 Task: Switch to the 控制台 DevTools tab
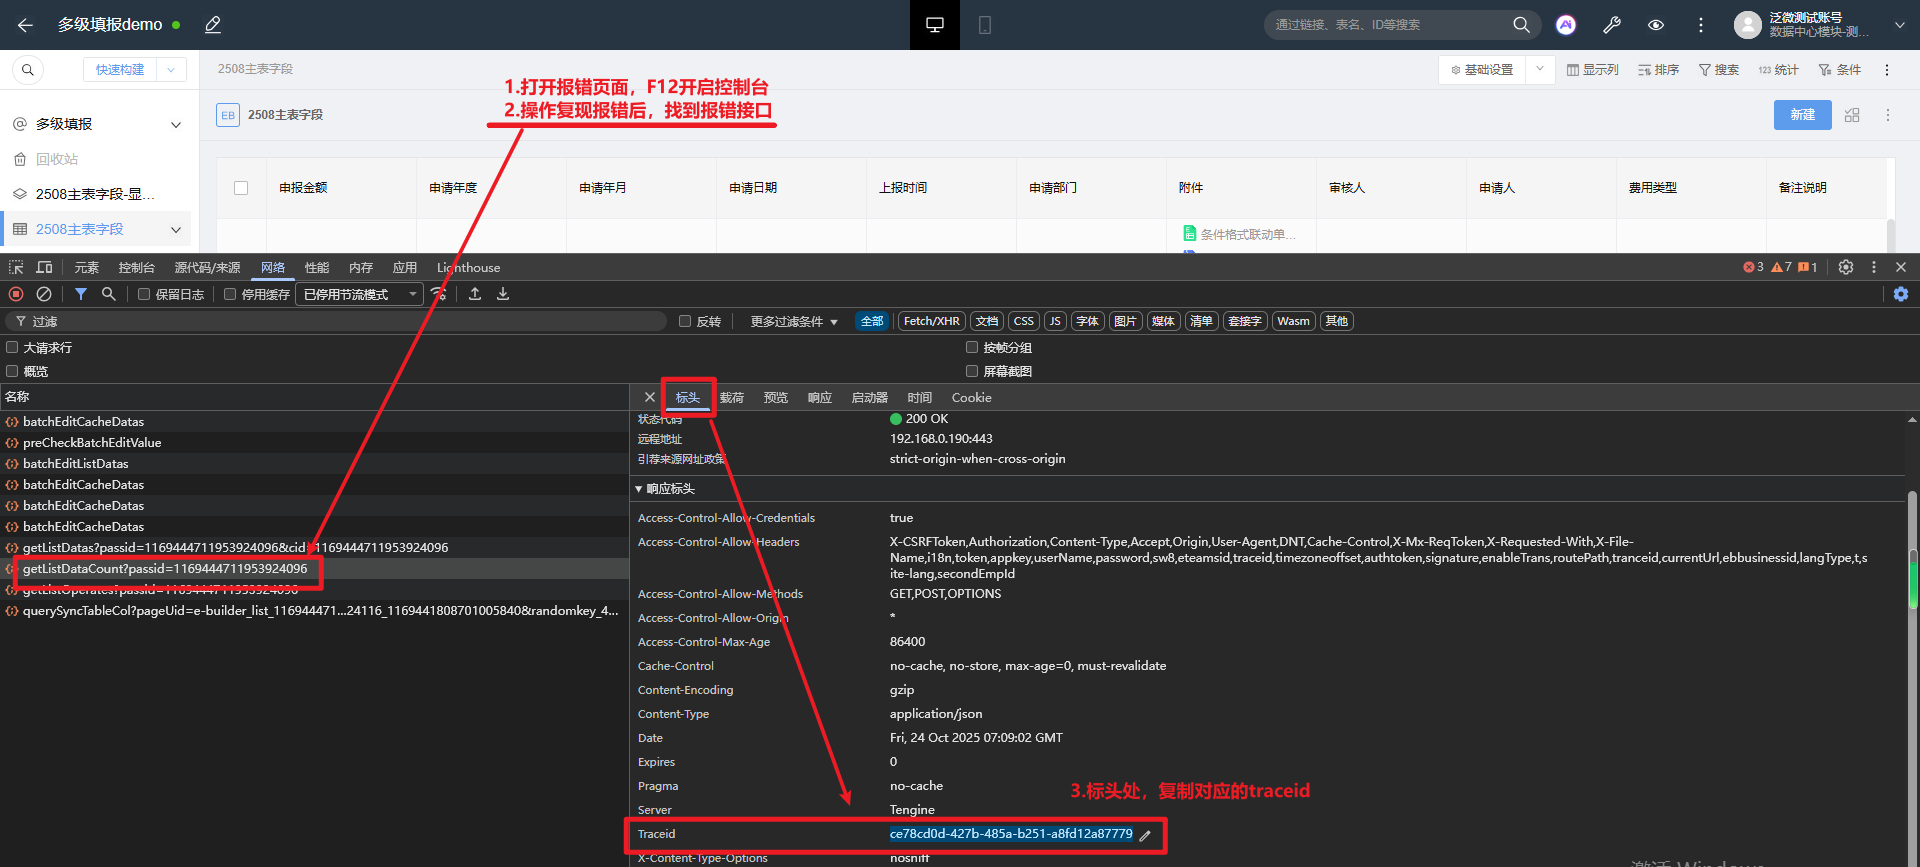coord(136,267)
